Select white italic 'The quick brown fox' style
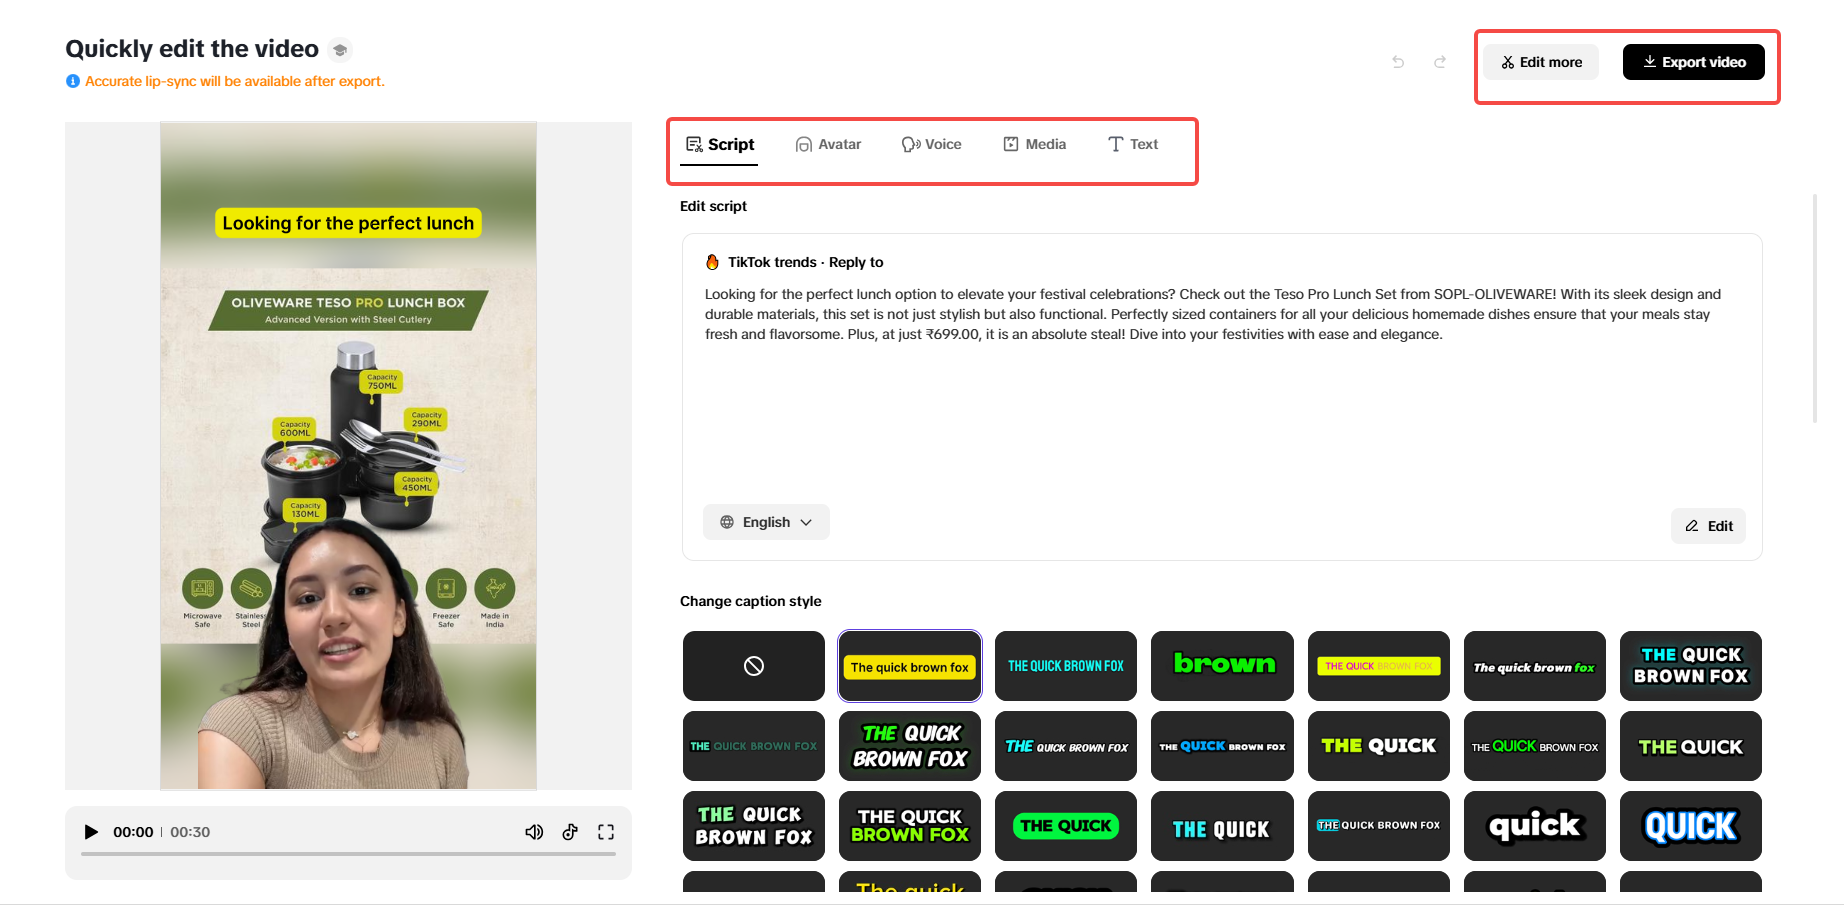The height and width of the screenshot is (905, 1844). click(1535, 666)
